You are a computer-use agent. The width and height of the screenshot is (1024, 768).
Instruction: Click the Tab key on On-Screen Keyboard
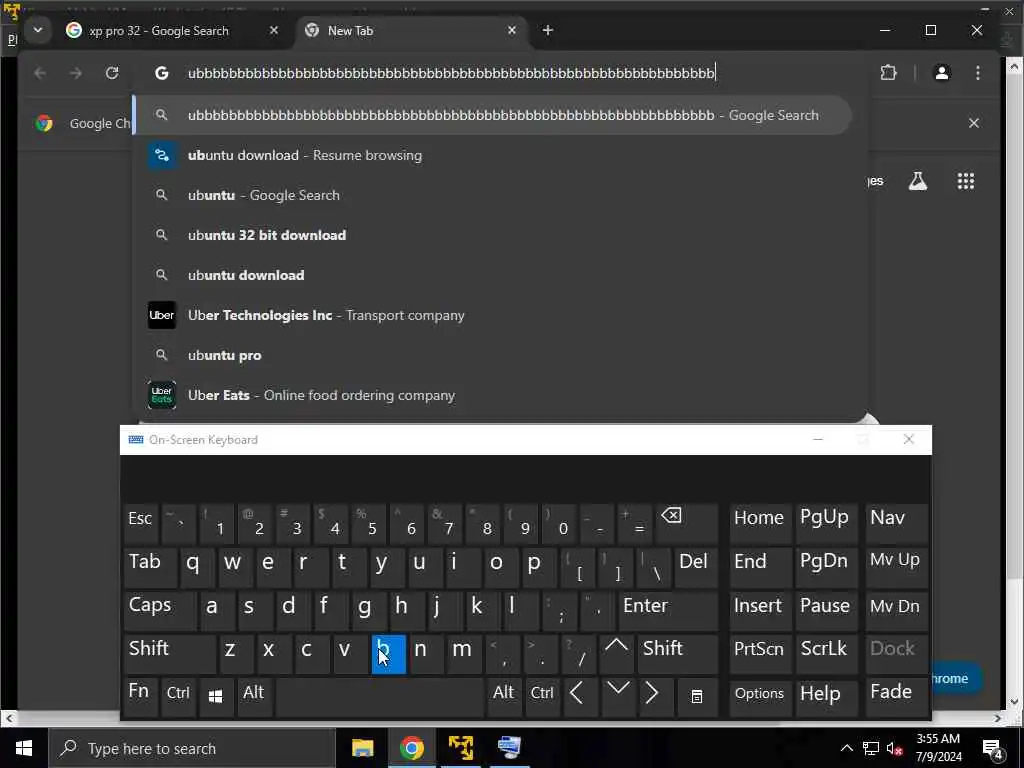[x=150, y=567]
